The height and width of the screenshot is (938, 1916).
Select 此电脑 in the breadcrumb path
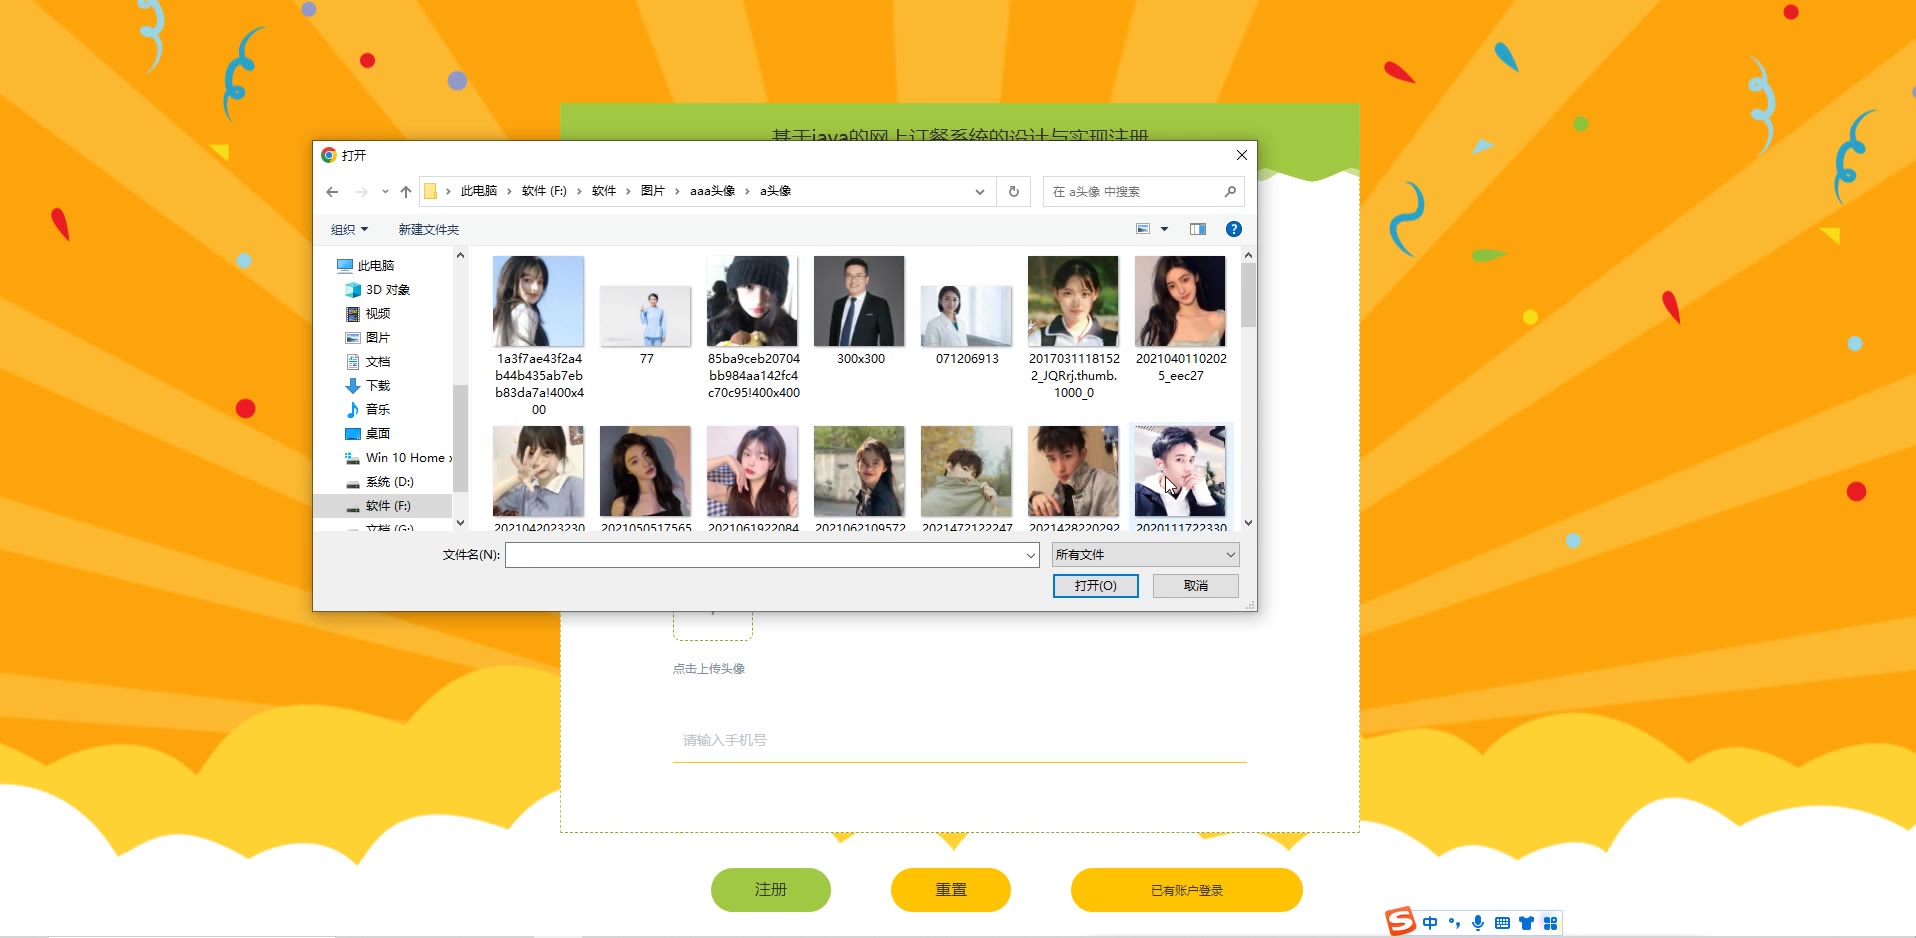tap(479, 191)
